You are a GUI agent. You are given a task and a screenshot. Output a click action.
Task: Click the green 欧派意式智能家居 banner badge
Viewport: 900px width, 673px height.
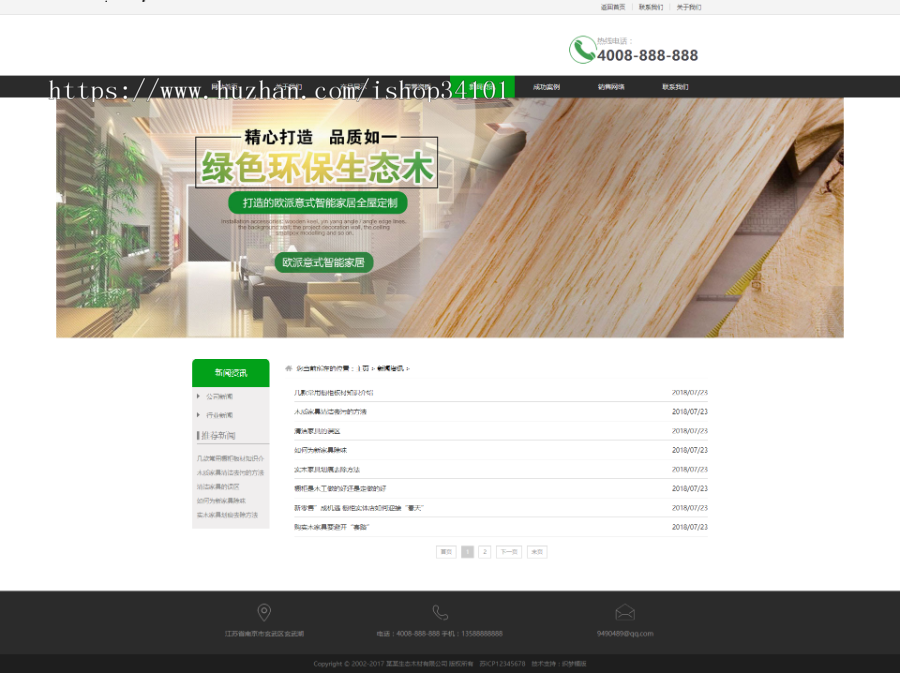(323, 263)
